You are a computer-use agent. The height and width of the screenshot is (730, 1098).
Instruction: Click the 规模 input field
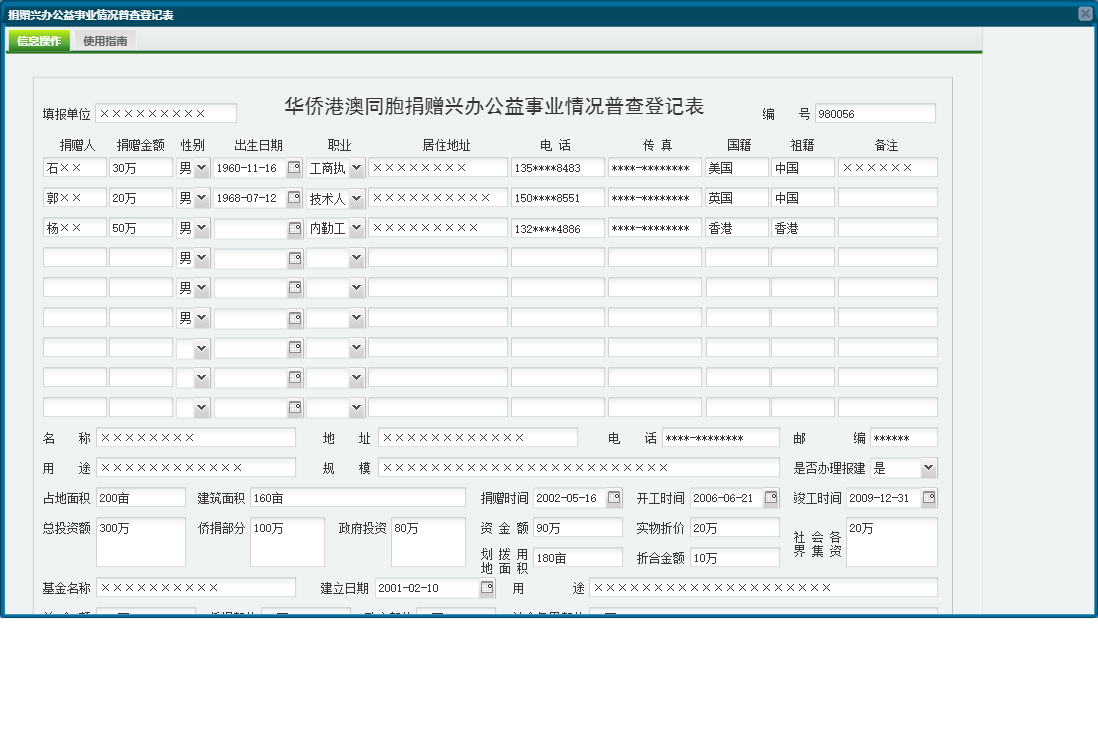tap(578, 468)
